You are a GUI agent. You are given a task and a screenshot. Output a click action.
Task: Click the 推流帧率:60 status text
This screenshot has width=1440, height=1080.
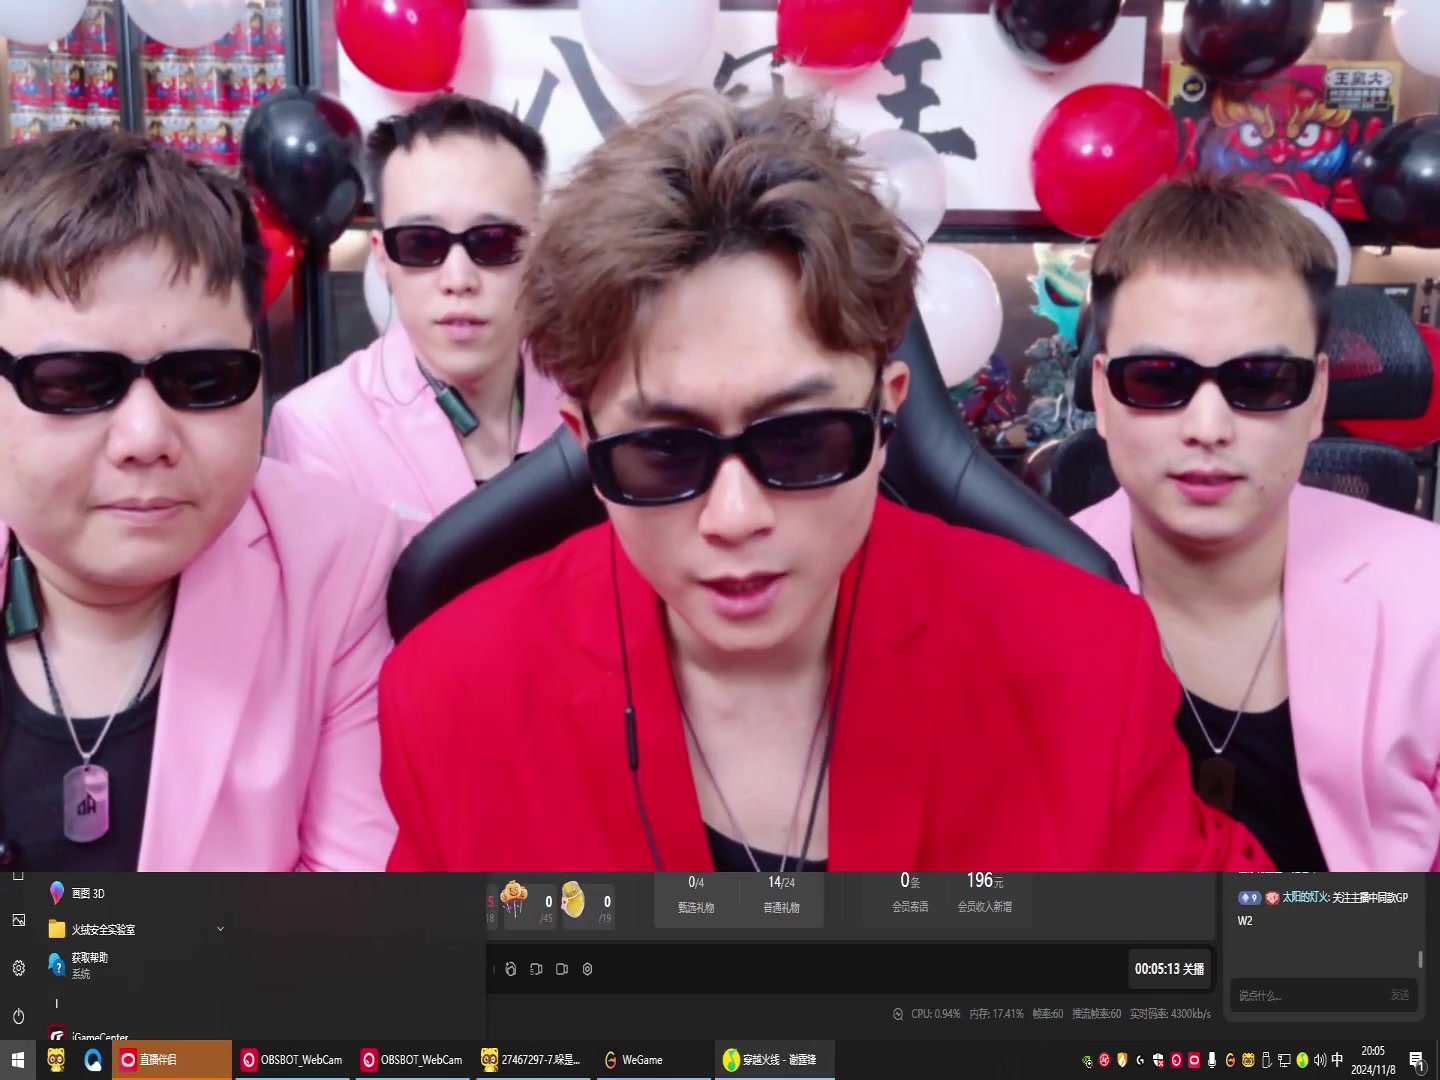pyautogui.click(x=1097, y=1014)
